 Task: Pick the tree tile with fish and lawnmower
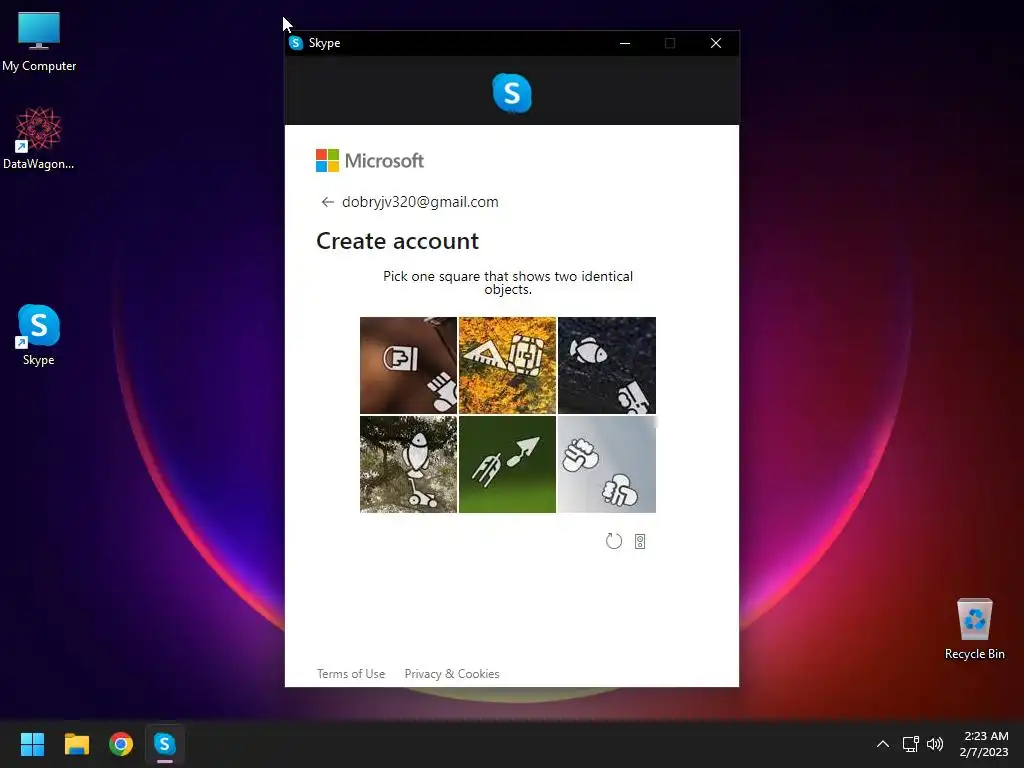408,464
